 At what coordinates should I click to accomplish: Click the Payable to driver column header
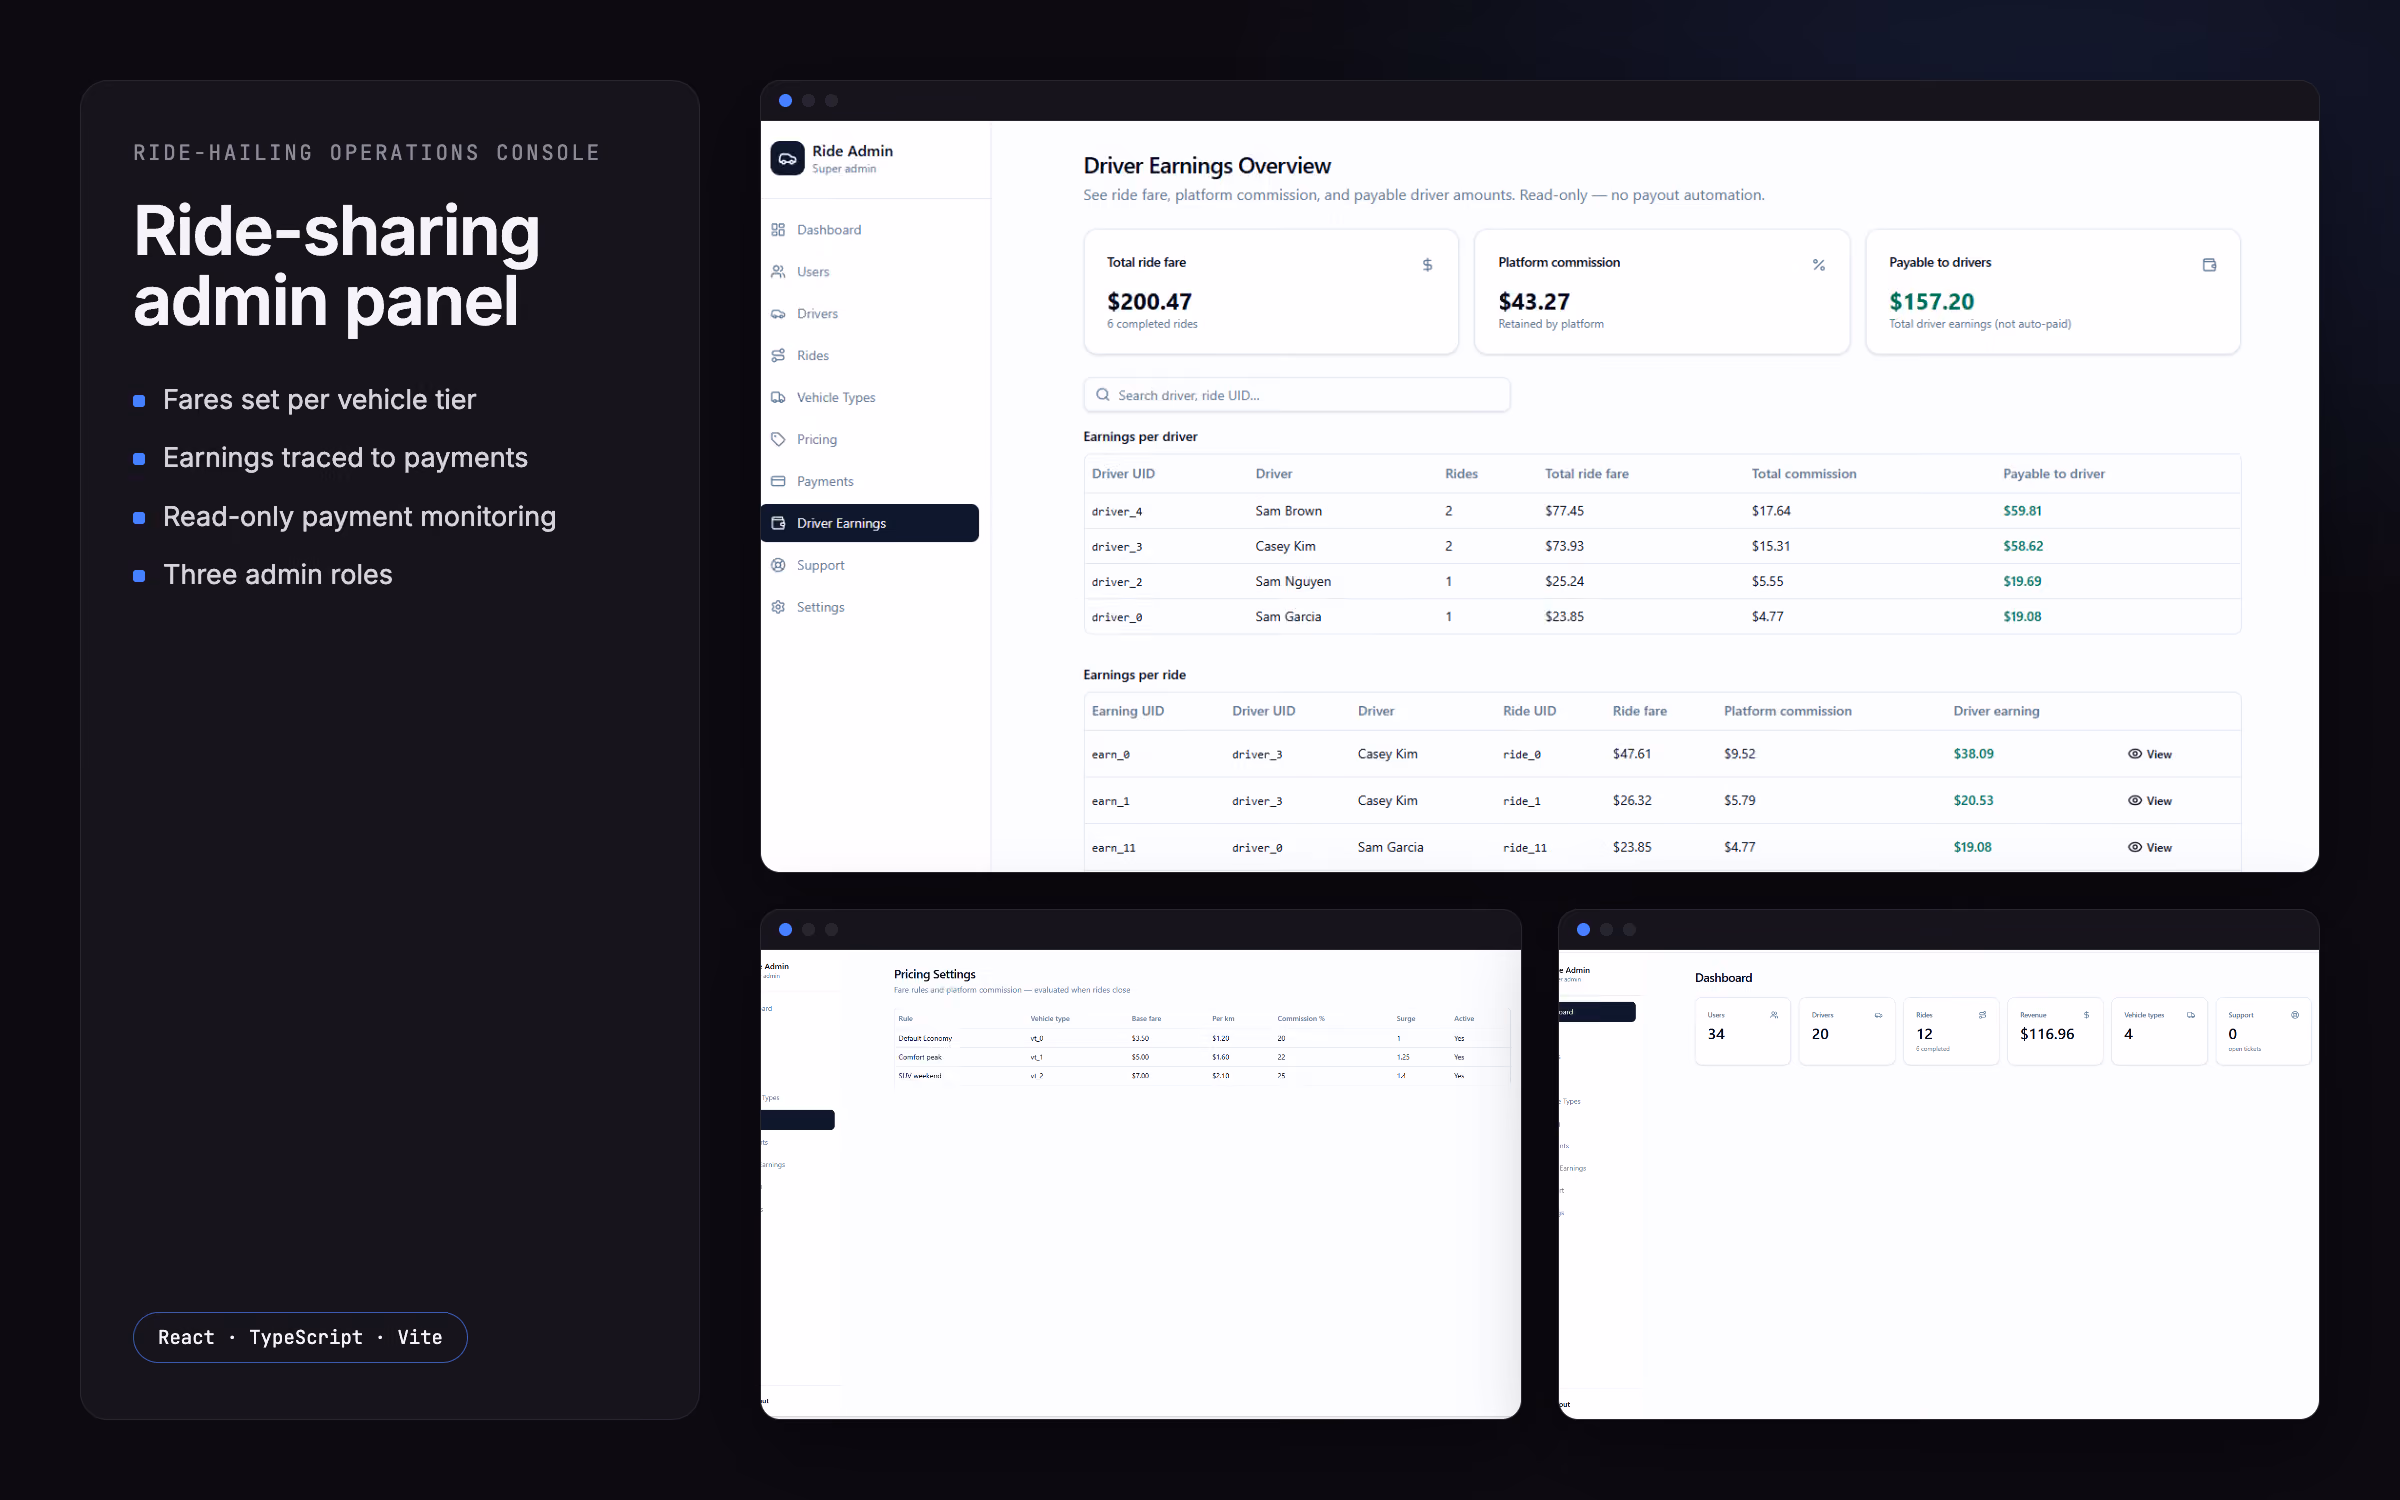coord(2053,474)
